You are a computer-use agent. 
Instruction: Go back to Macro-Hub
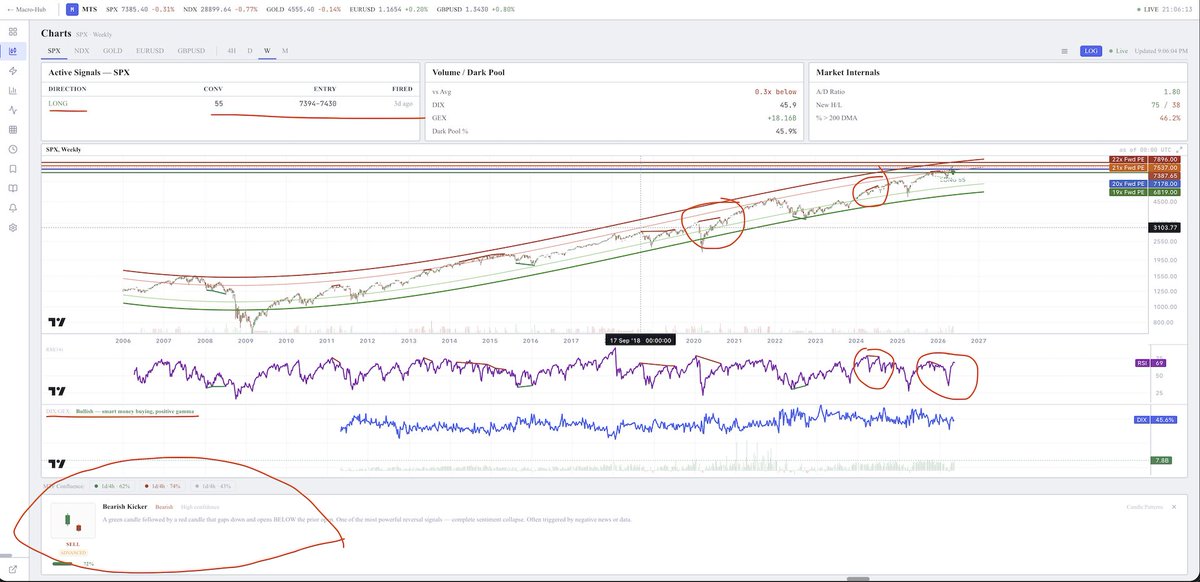pyautogui.click(x=25, y=10)
